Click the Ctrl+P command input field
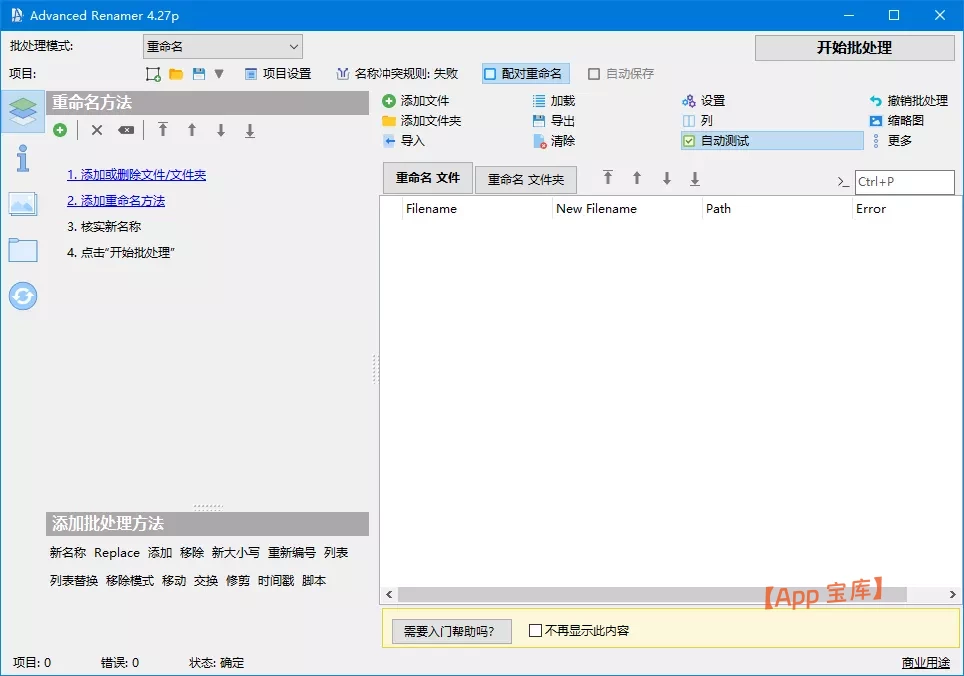The height and width of the screenshot is (676, 964). click(x=904, y=182)
